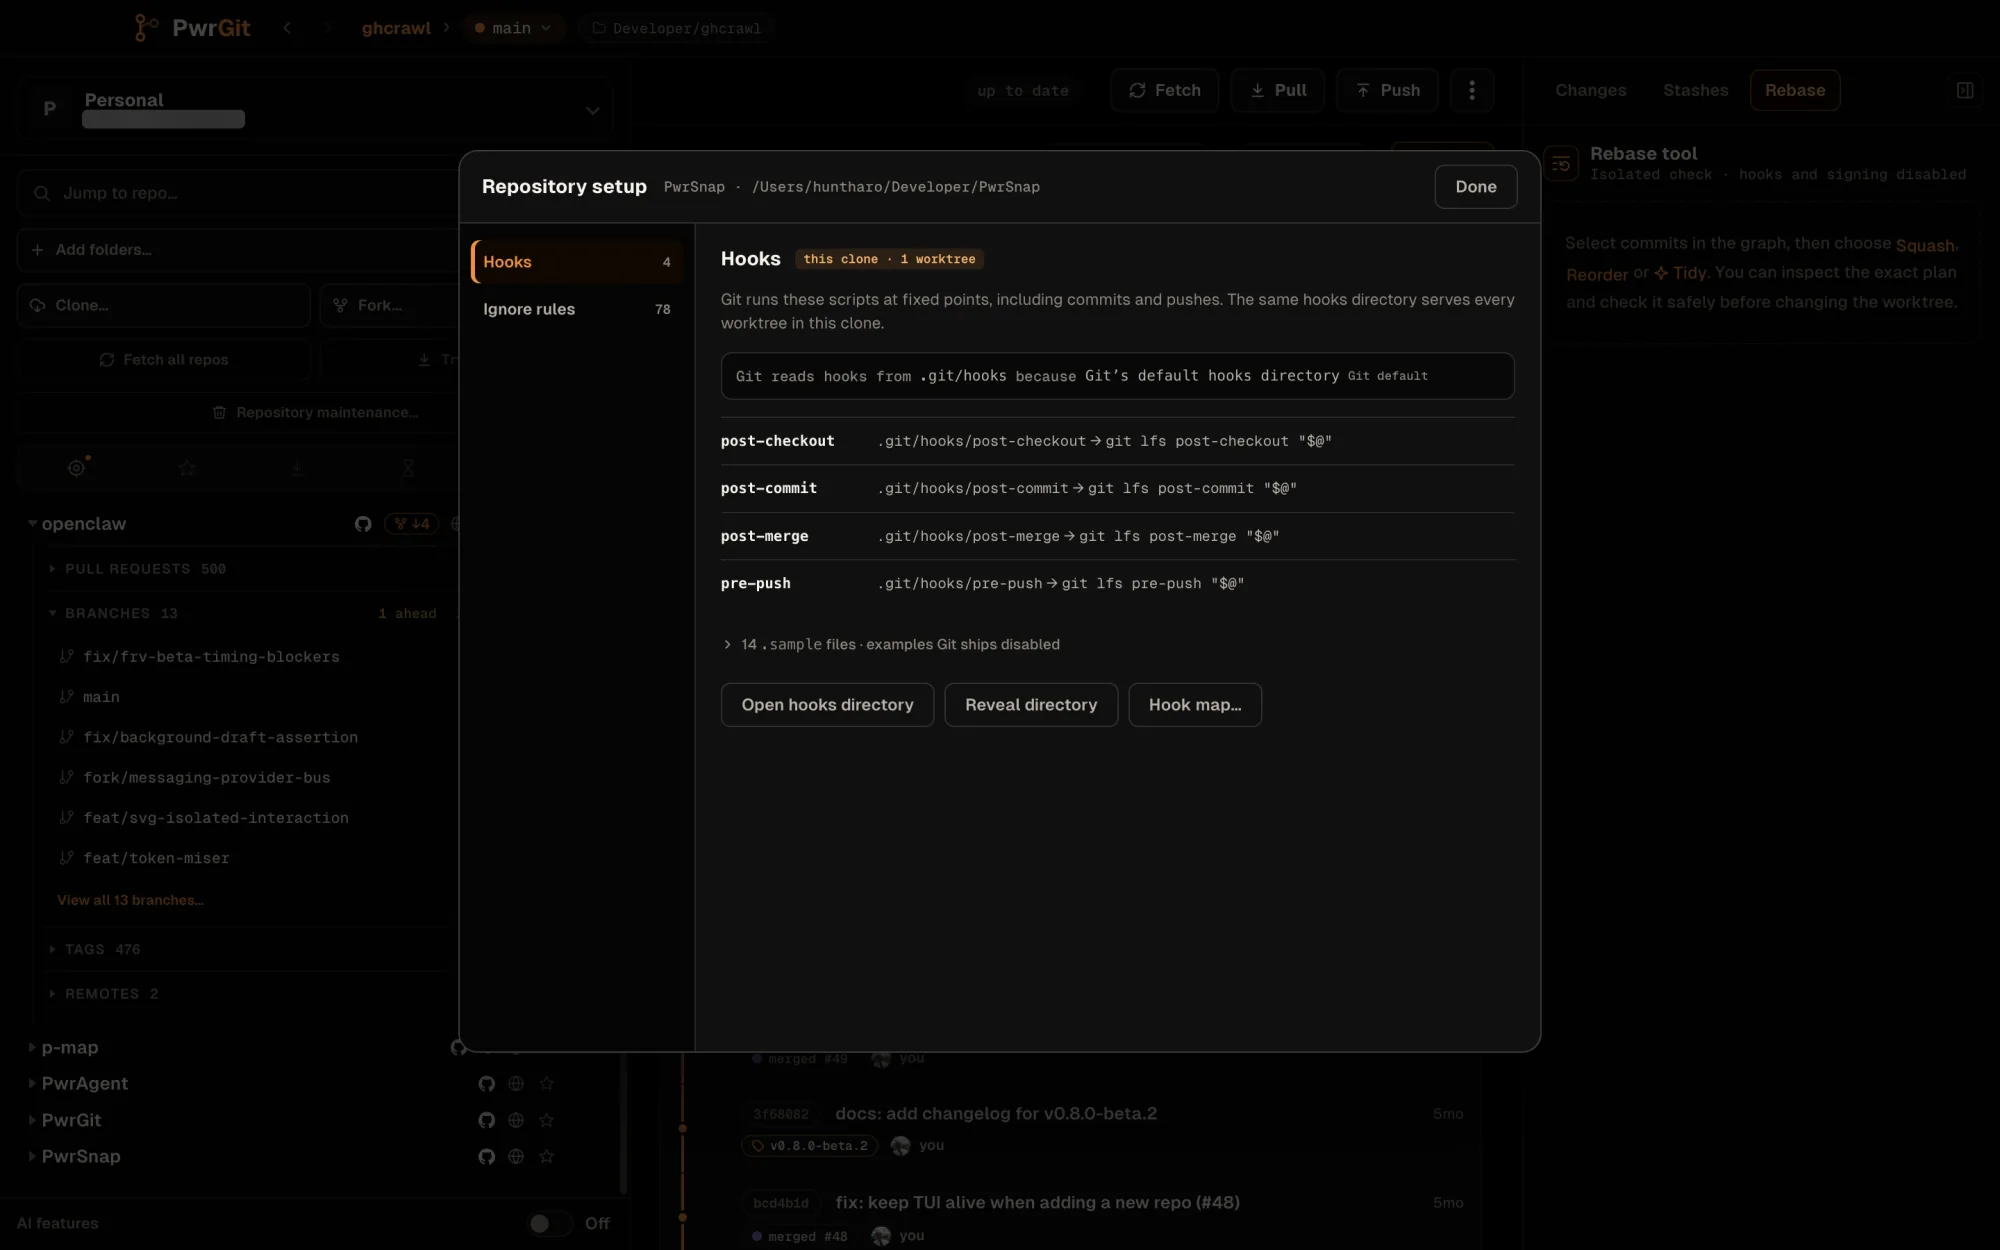Open View all 13 branches link
The width and height of the screenshot is (2000, 1250).
click(x=130, y=901)
